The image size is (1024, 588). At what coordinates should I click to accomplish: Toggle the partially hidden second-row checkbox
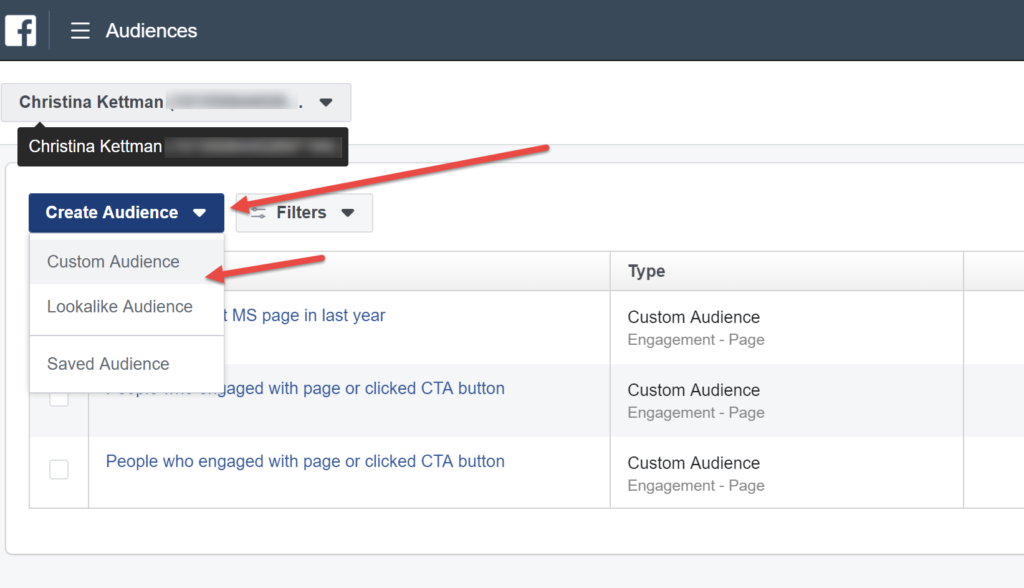(x=59, y=399)
